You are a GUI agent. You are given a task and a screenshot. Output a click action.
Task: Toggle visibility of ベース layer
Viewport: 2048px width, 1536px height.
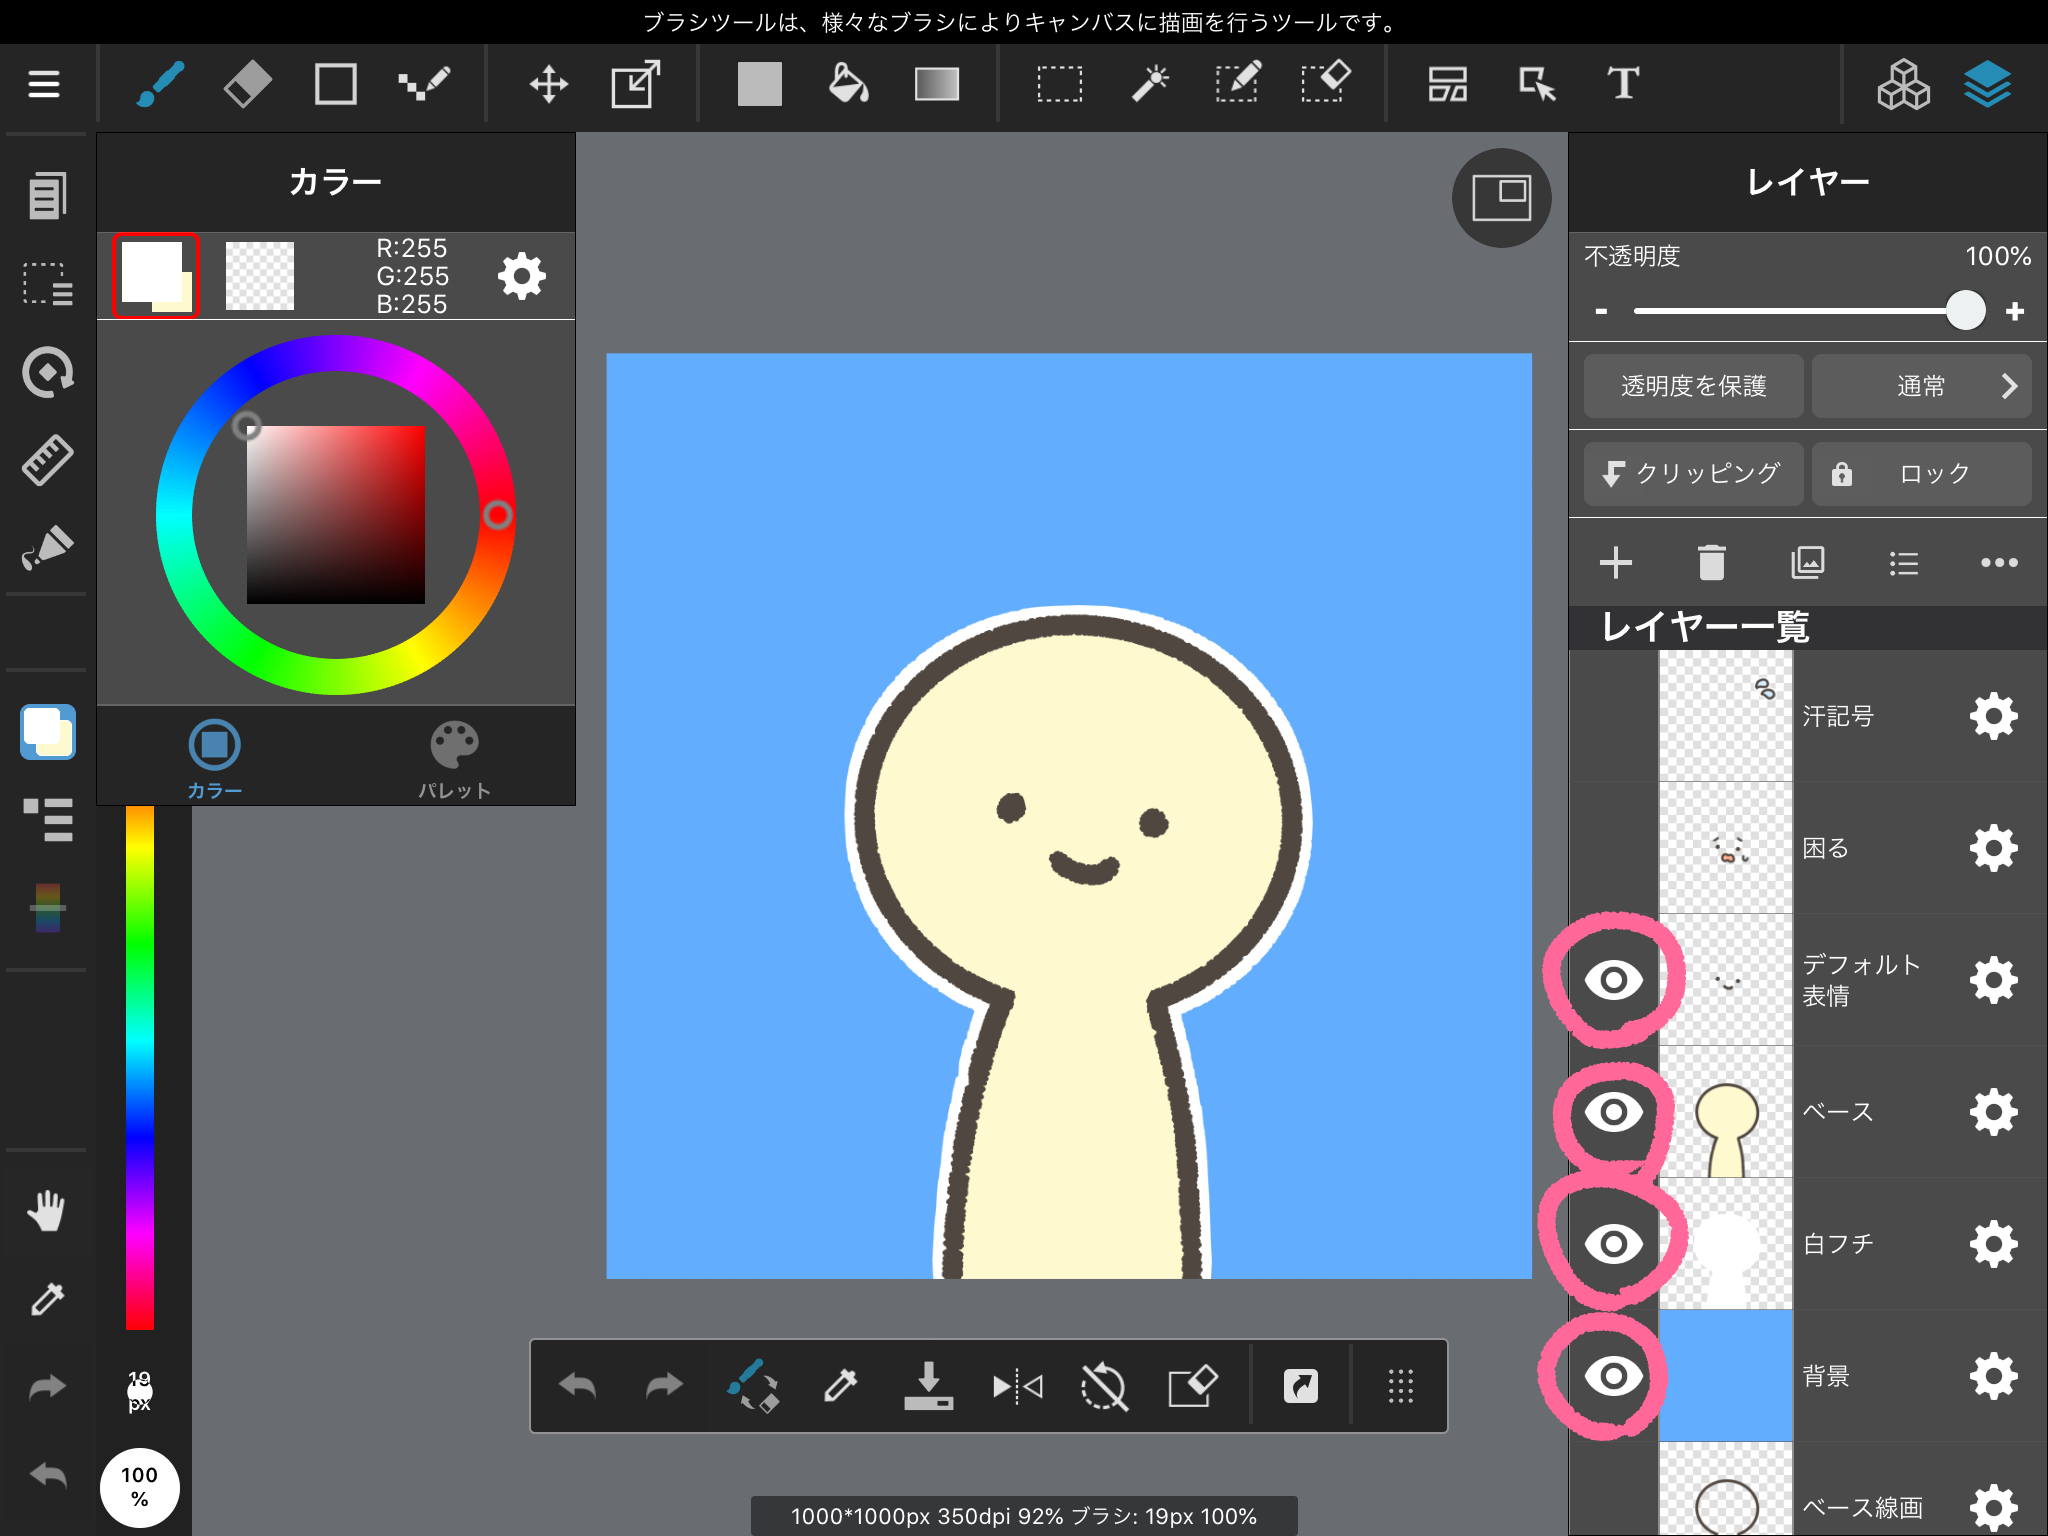pos(1613,1112)
